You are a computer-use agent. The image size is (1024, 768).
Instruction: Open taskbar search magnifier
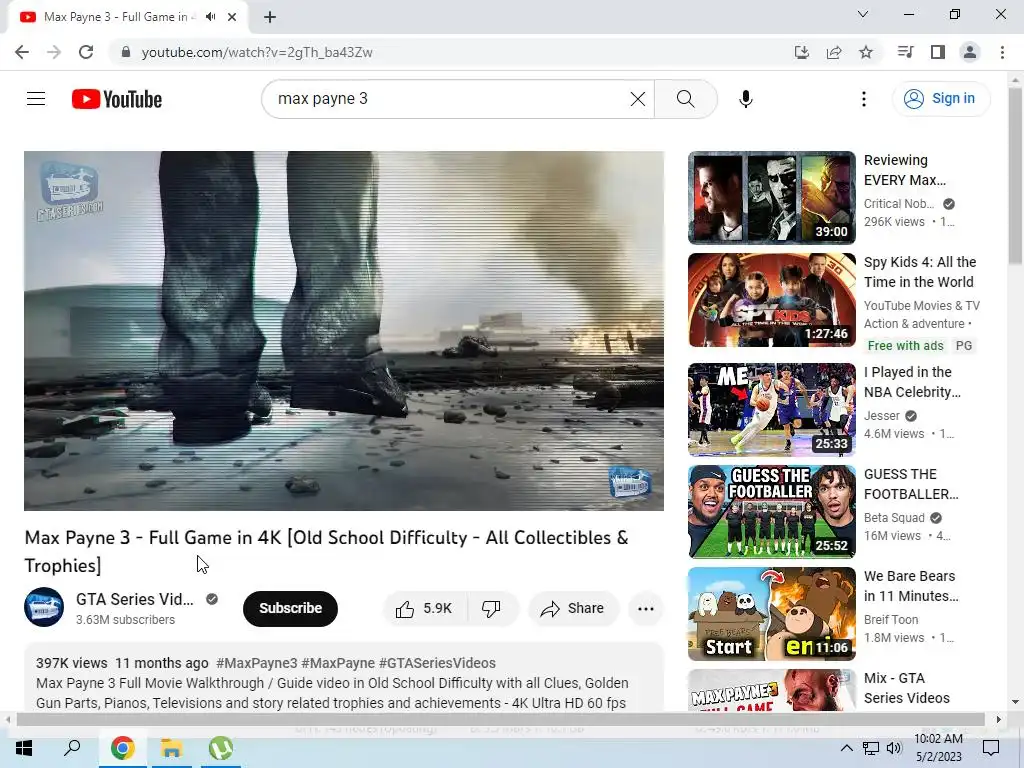coord(72,748)
